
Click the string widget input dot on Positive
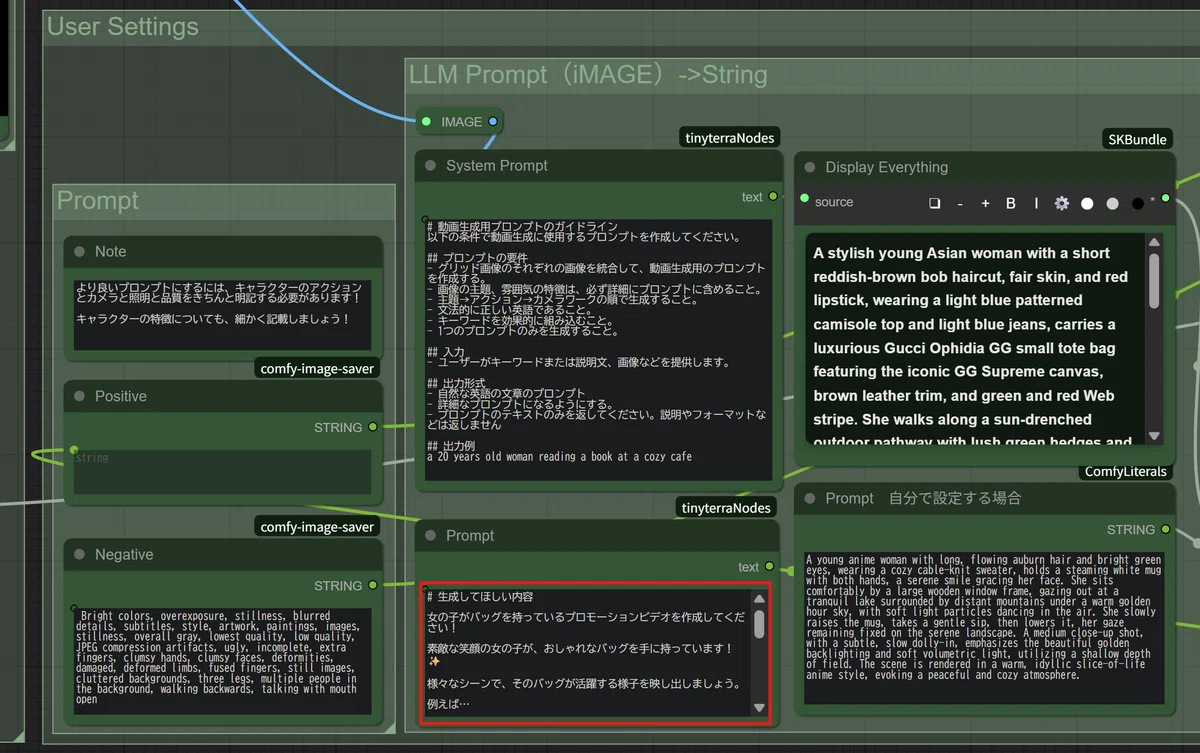click(x=73, y=450)
